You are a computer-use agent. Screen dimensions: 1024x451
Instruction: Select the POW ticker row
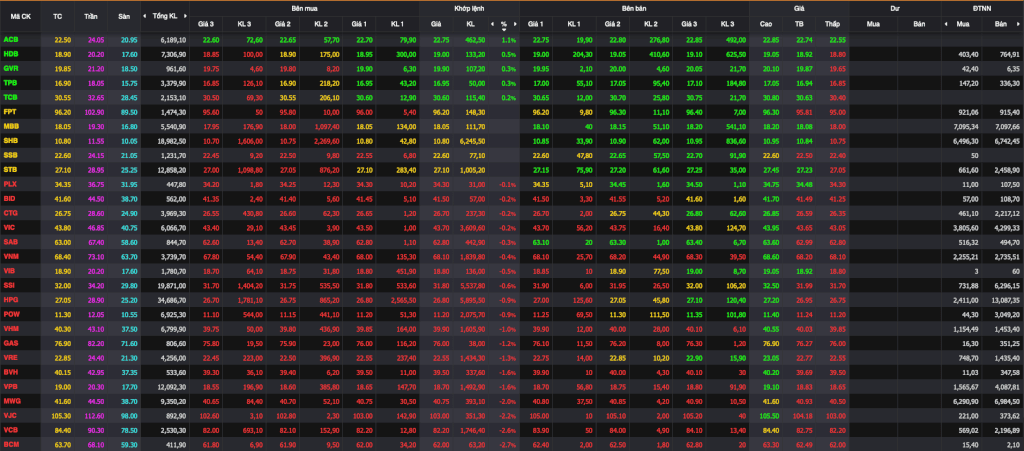(x=512, y=314)
